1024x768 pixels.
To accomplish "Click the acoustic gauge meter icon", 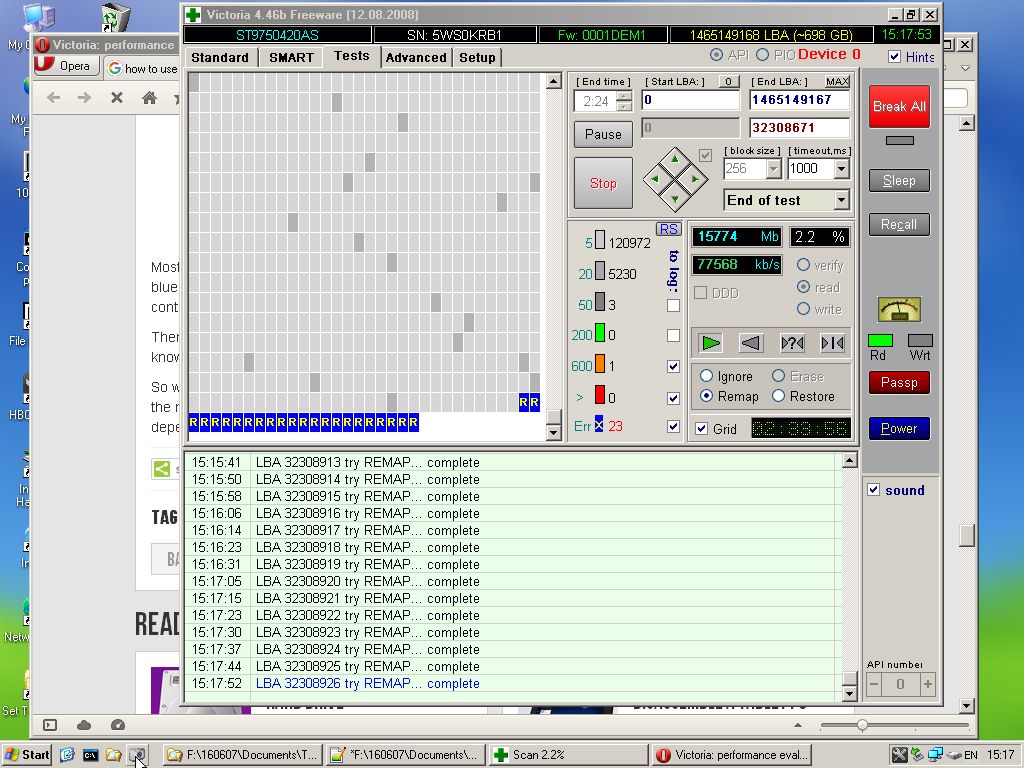I will pos(899,310).
